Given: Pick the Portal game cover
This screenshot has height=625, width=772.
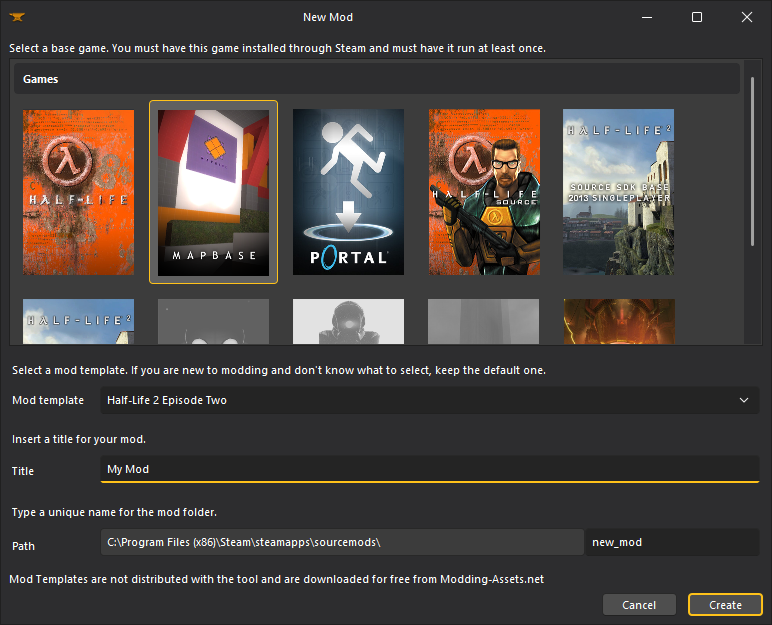Looking at the screenshot, I should click(x=348, y=192).
